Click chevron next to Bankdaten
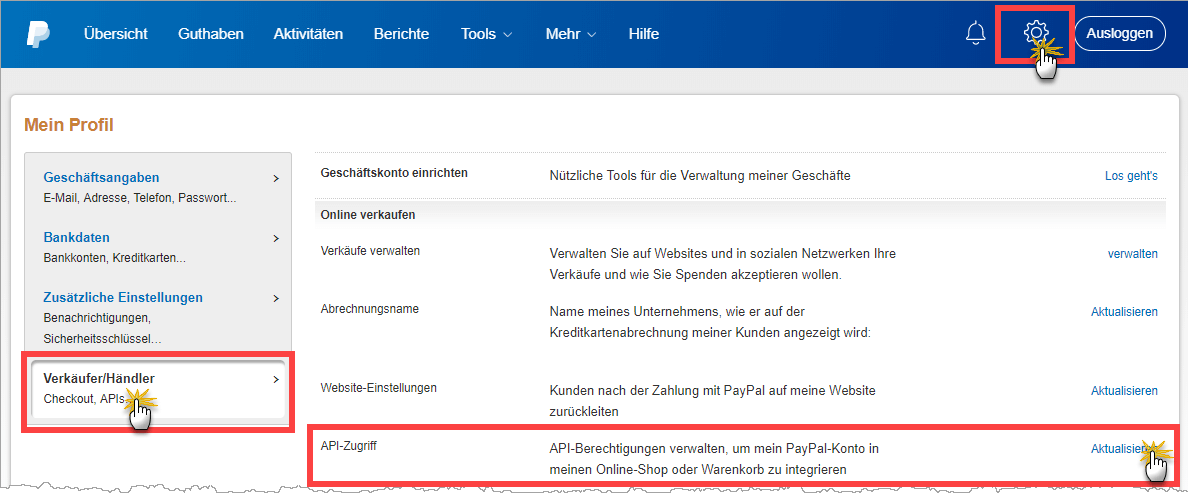 276,239
